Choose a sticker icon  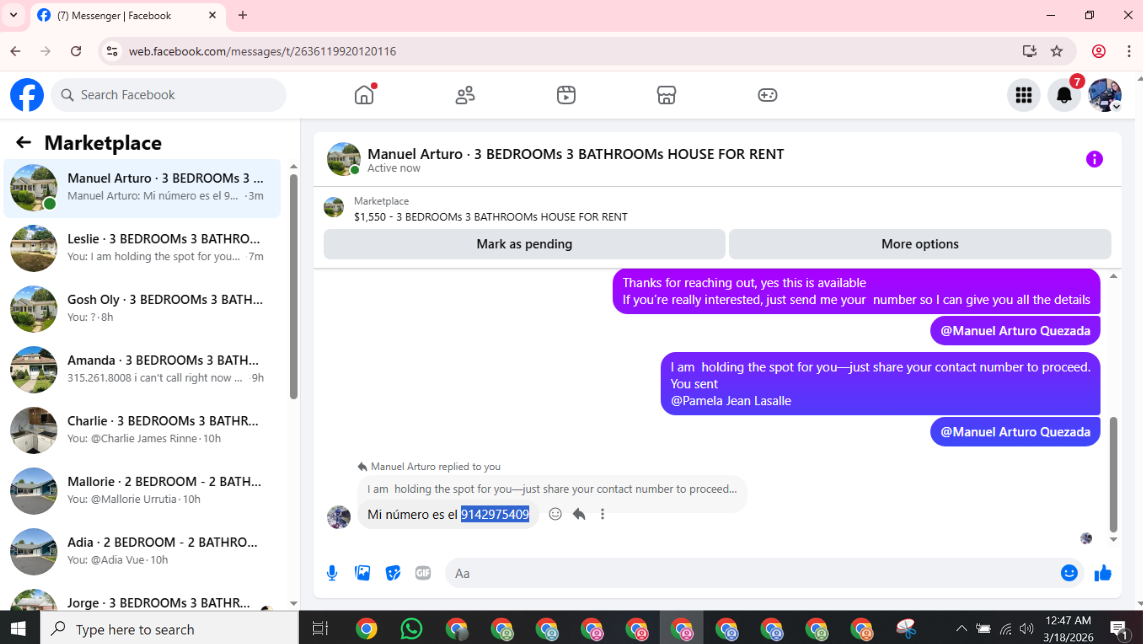[393, 573]
